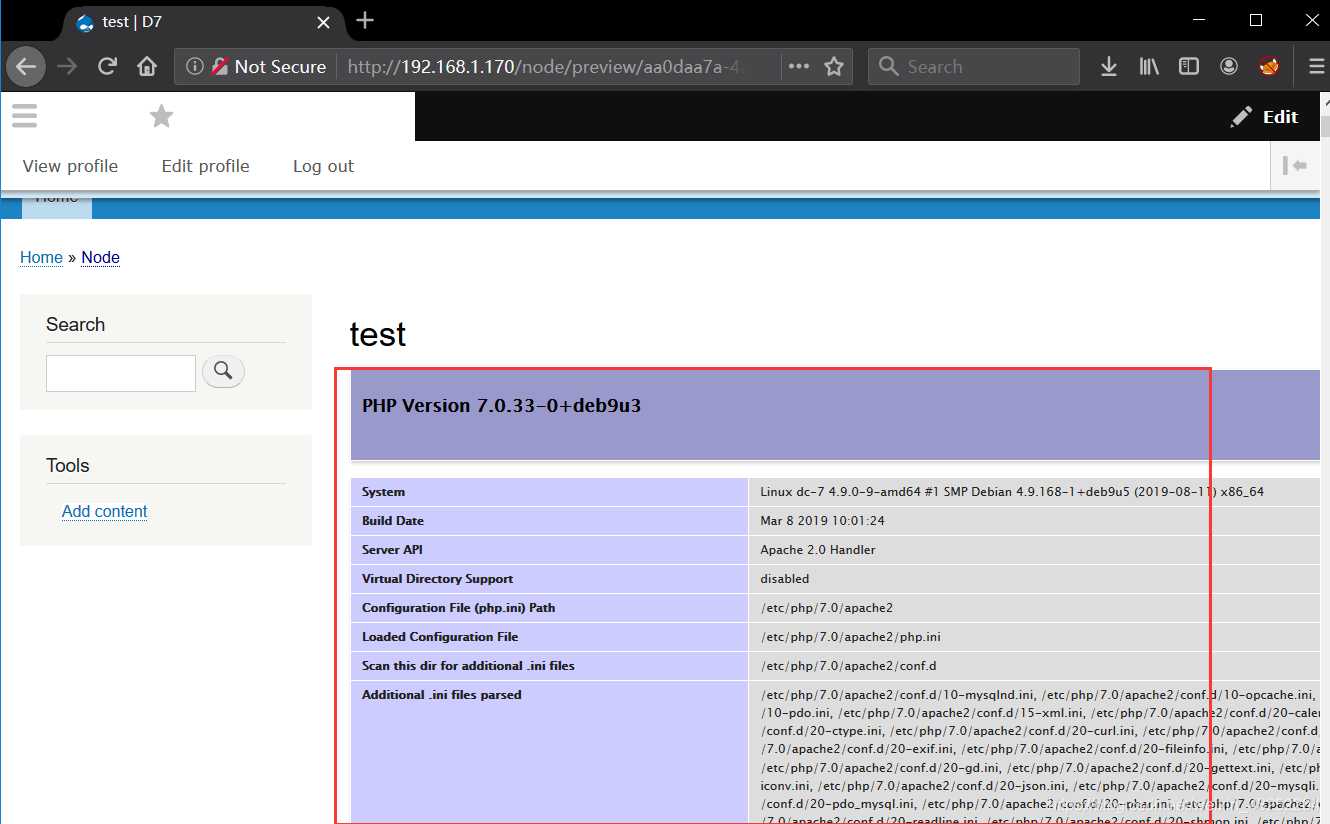Toggle the browser sidebar view
Viewport: 1330px width, 824px height.
click(1189, 67)
